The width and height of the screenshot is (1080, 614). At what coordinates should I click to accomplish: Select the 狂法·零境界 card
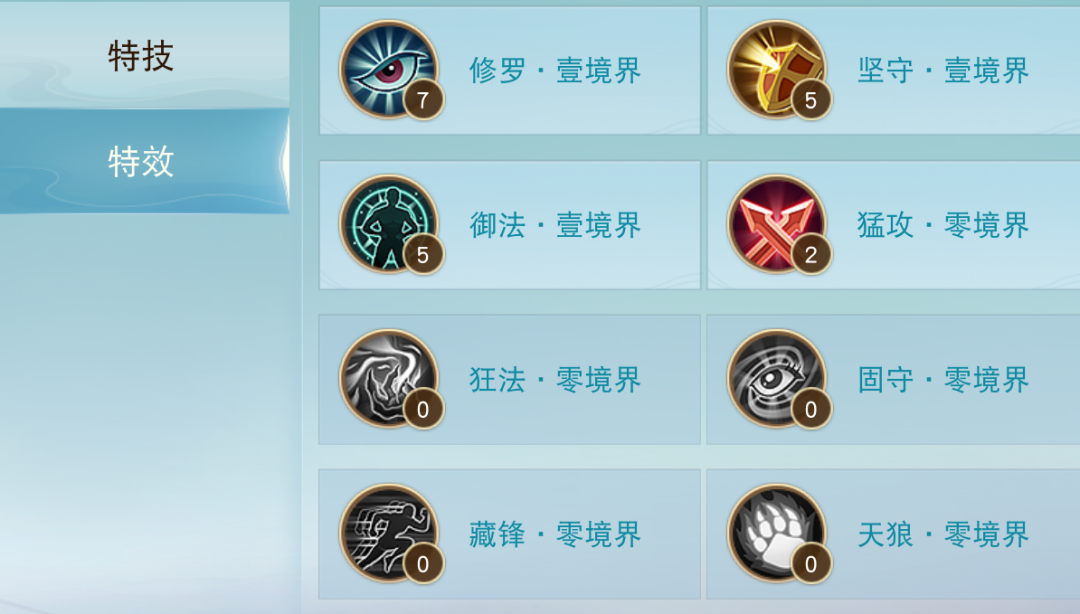510,380
